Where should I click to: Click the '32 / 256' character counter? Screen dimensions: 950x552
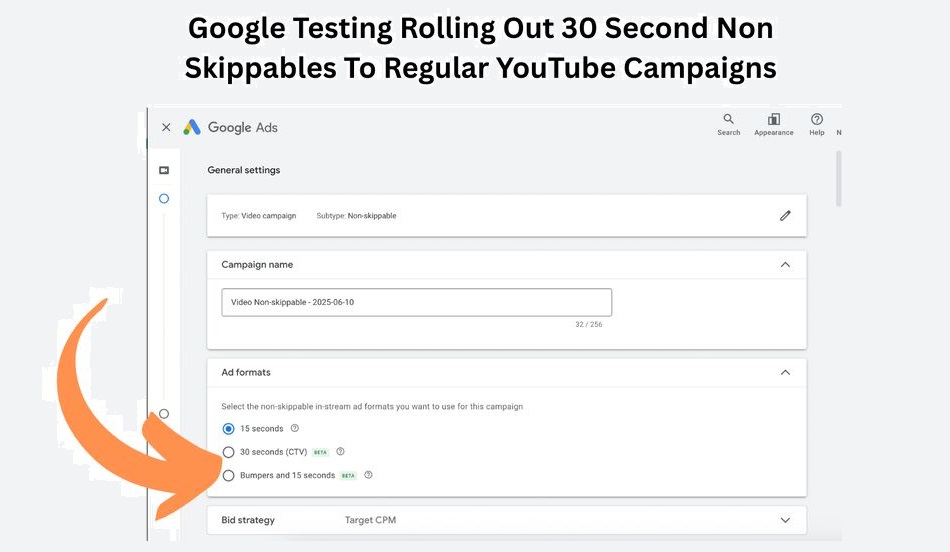click(588, 325)
